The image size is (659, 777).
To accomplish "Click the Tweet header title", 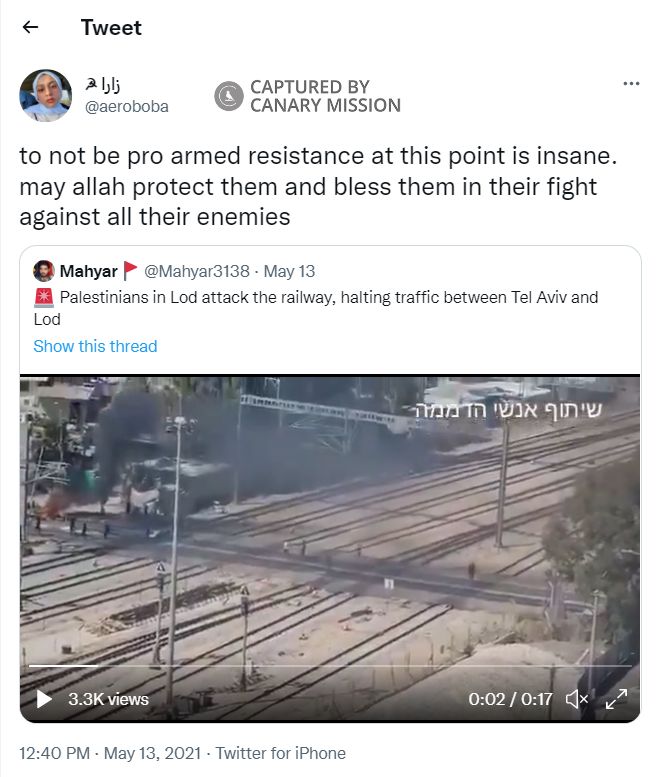I will (x=111, y=27).
